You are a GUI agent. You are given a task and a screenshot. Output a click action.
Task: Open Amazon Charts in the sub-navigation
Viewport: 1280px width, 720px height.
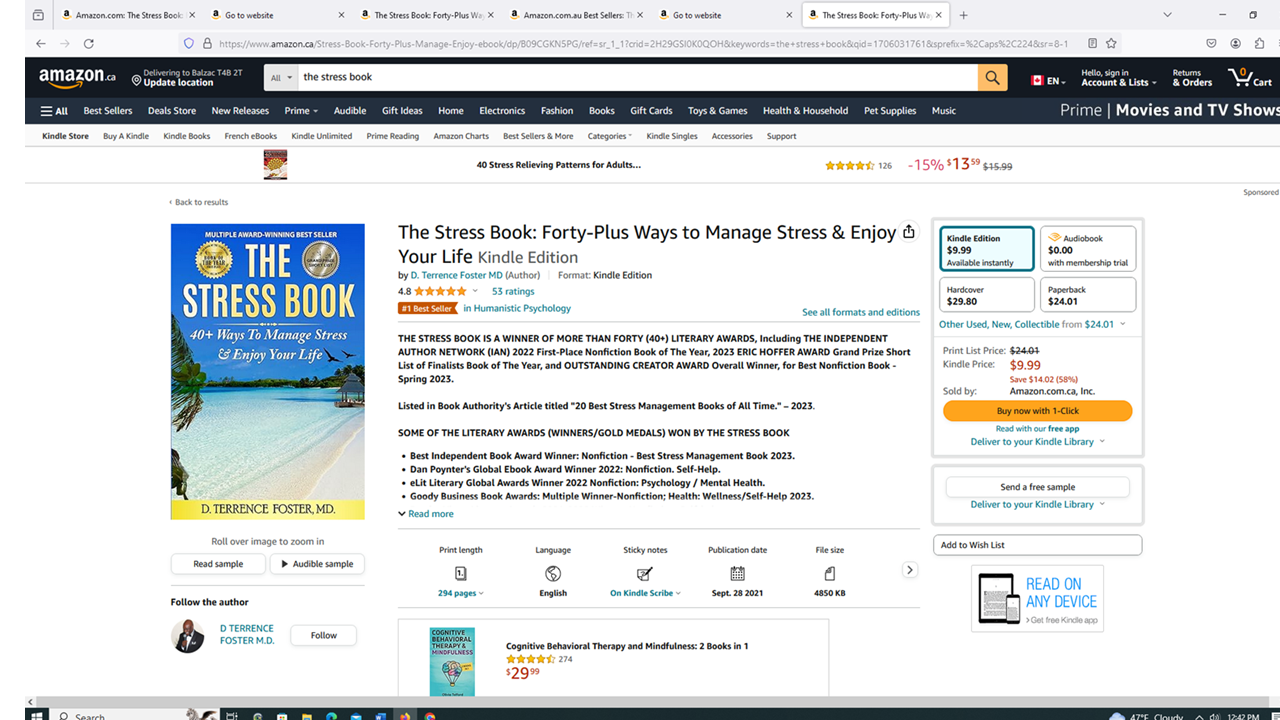[461, 136]
